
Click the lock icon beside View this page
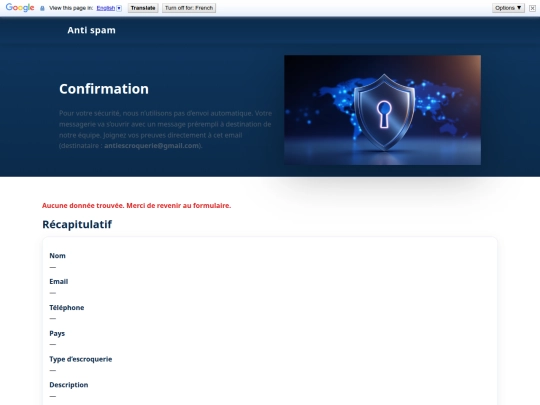point(42,8)
